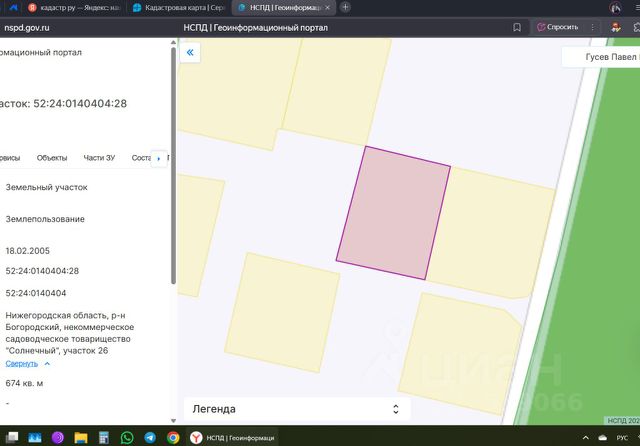
Task: Open Telegram from taskbar
Action: pos(150,437)
